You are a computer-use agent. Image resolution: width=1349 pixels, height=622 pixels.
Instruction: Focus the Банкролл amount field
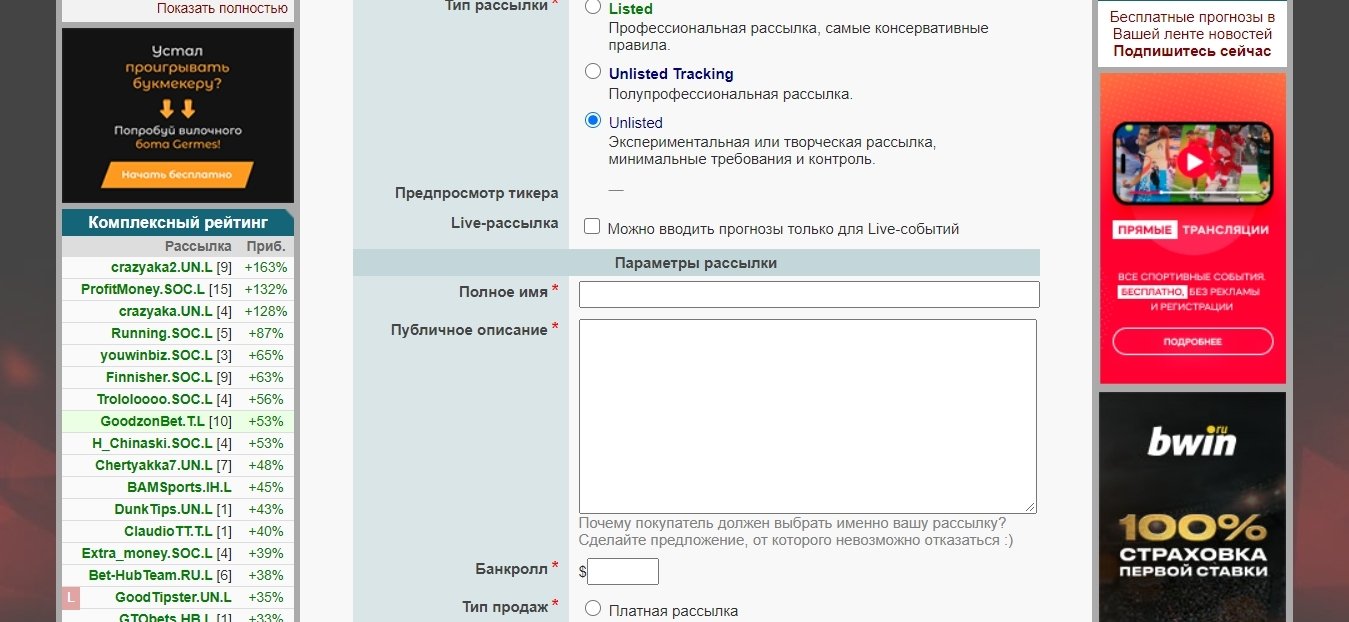click(x=623, y=572)
